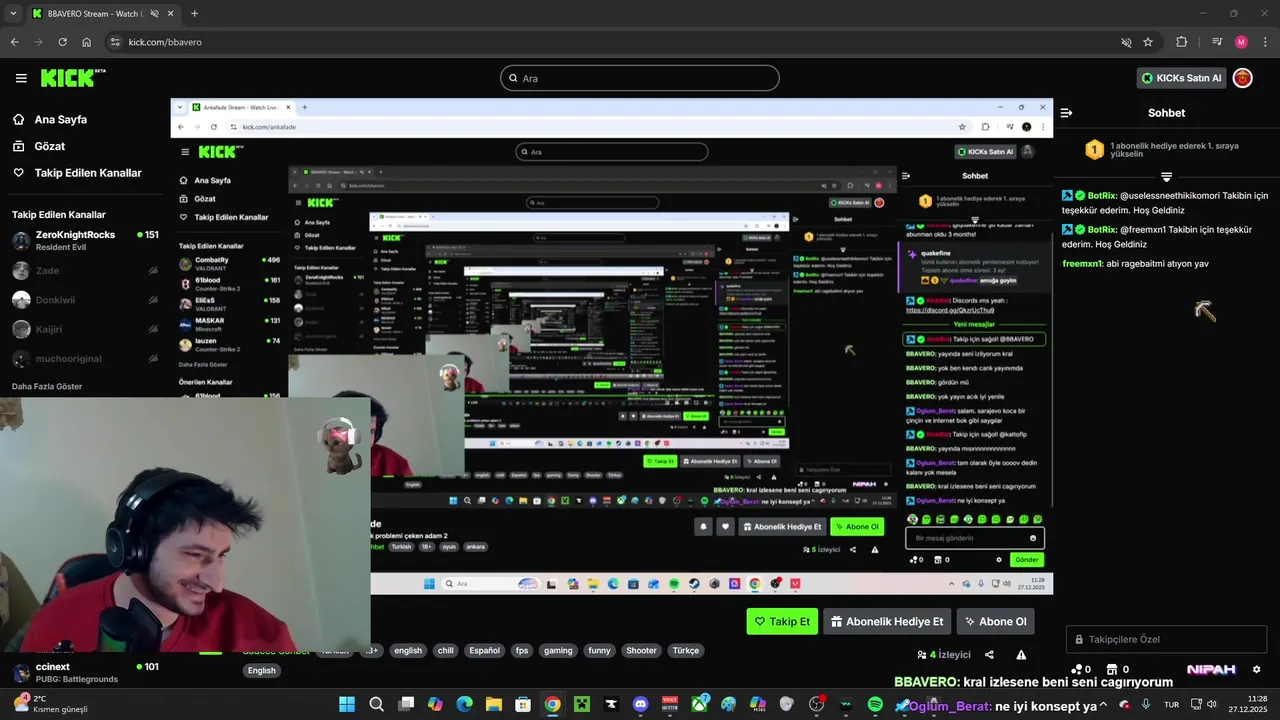Open Microsoft Edge from the taskbar
This screenshot has width=1280, height=720.
(x=464, y=704)
